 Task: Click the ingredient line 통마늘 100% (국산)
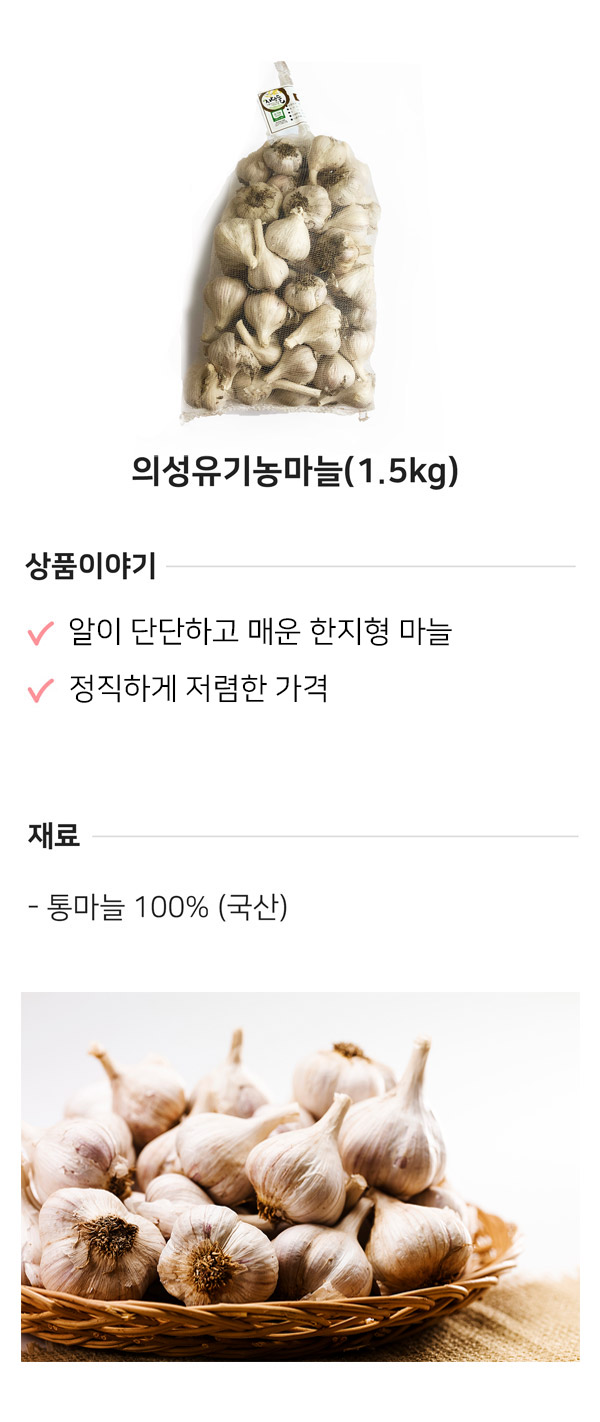point(158,908)
